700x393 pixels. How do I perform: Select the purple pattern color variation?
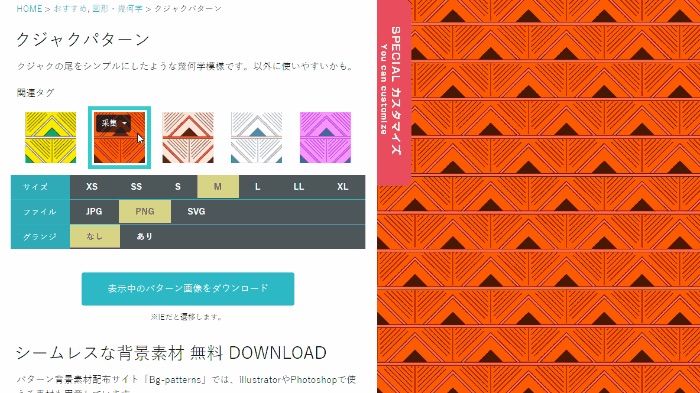325,138
